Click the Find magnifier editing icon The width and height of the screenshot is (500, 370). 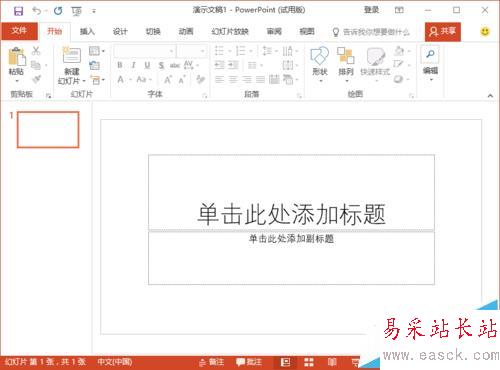pyautogui.click(x=430, y=54)
